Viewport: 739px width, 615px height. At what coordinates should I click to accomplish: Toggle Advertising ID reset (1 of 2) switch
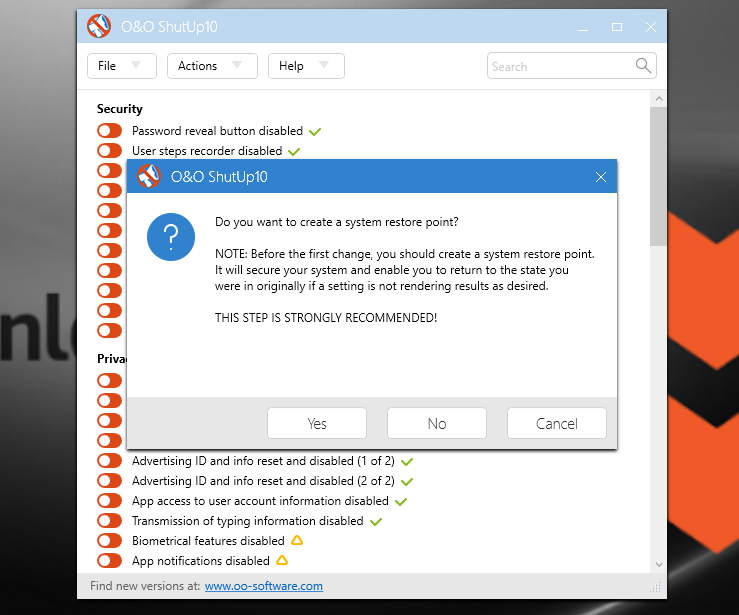pos(109,460)
